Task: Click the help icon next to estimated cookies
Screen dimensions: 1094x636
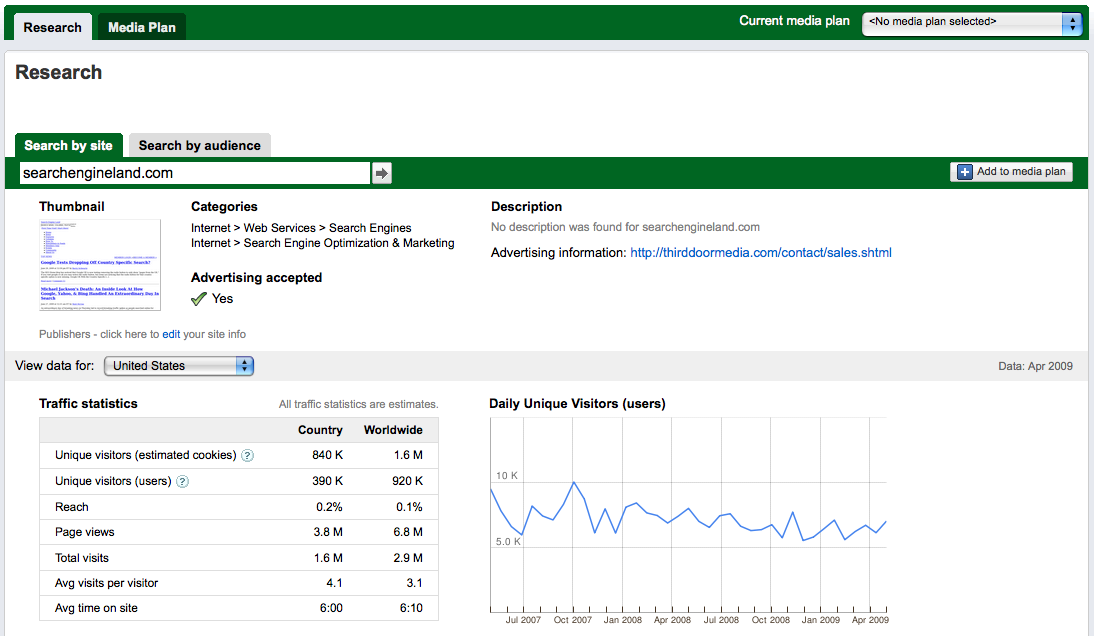Action: (247, 456)
